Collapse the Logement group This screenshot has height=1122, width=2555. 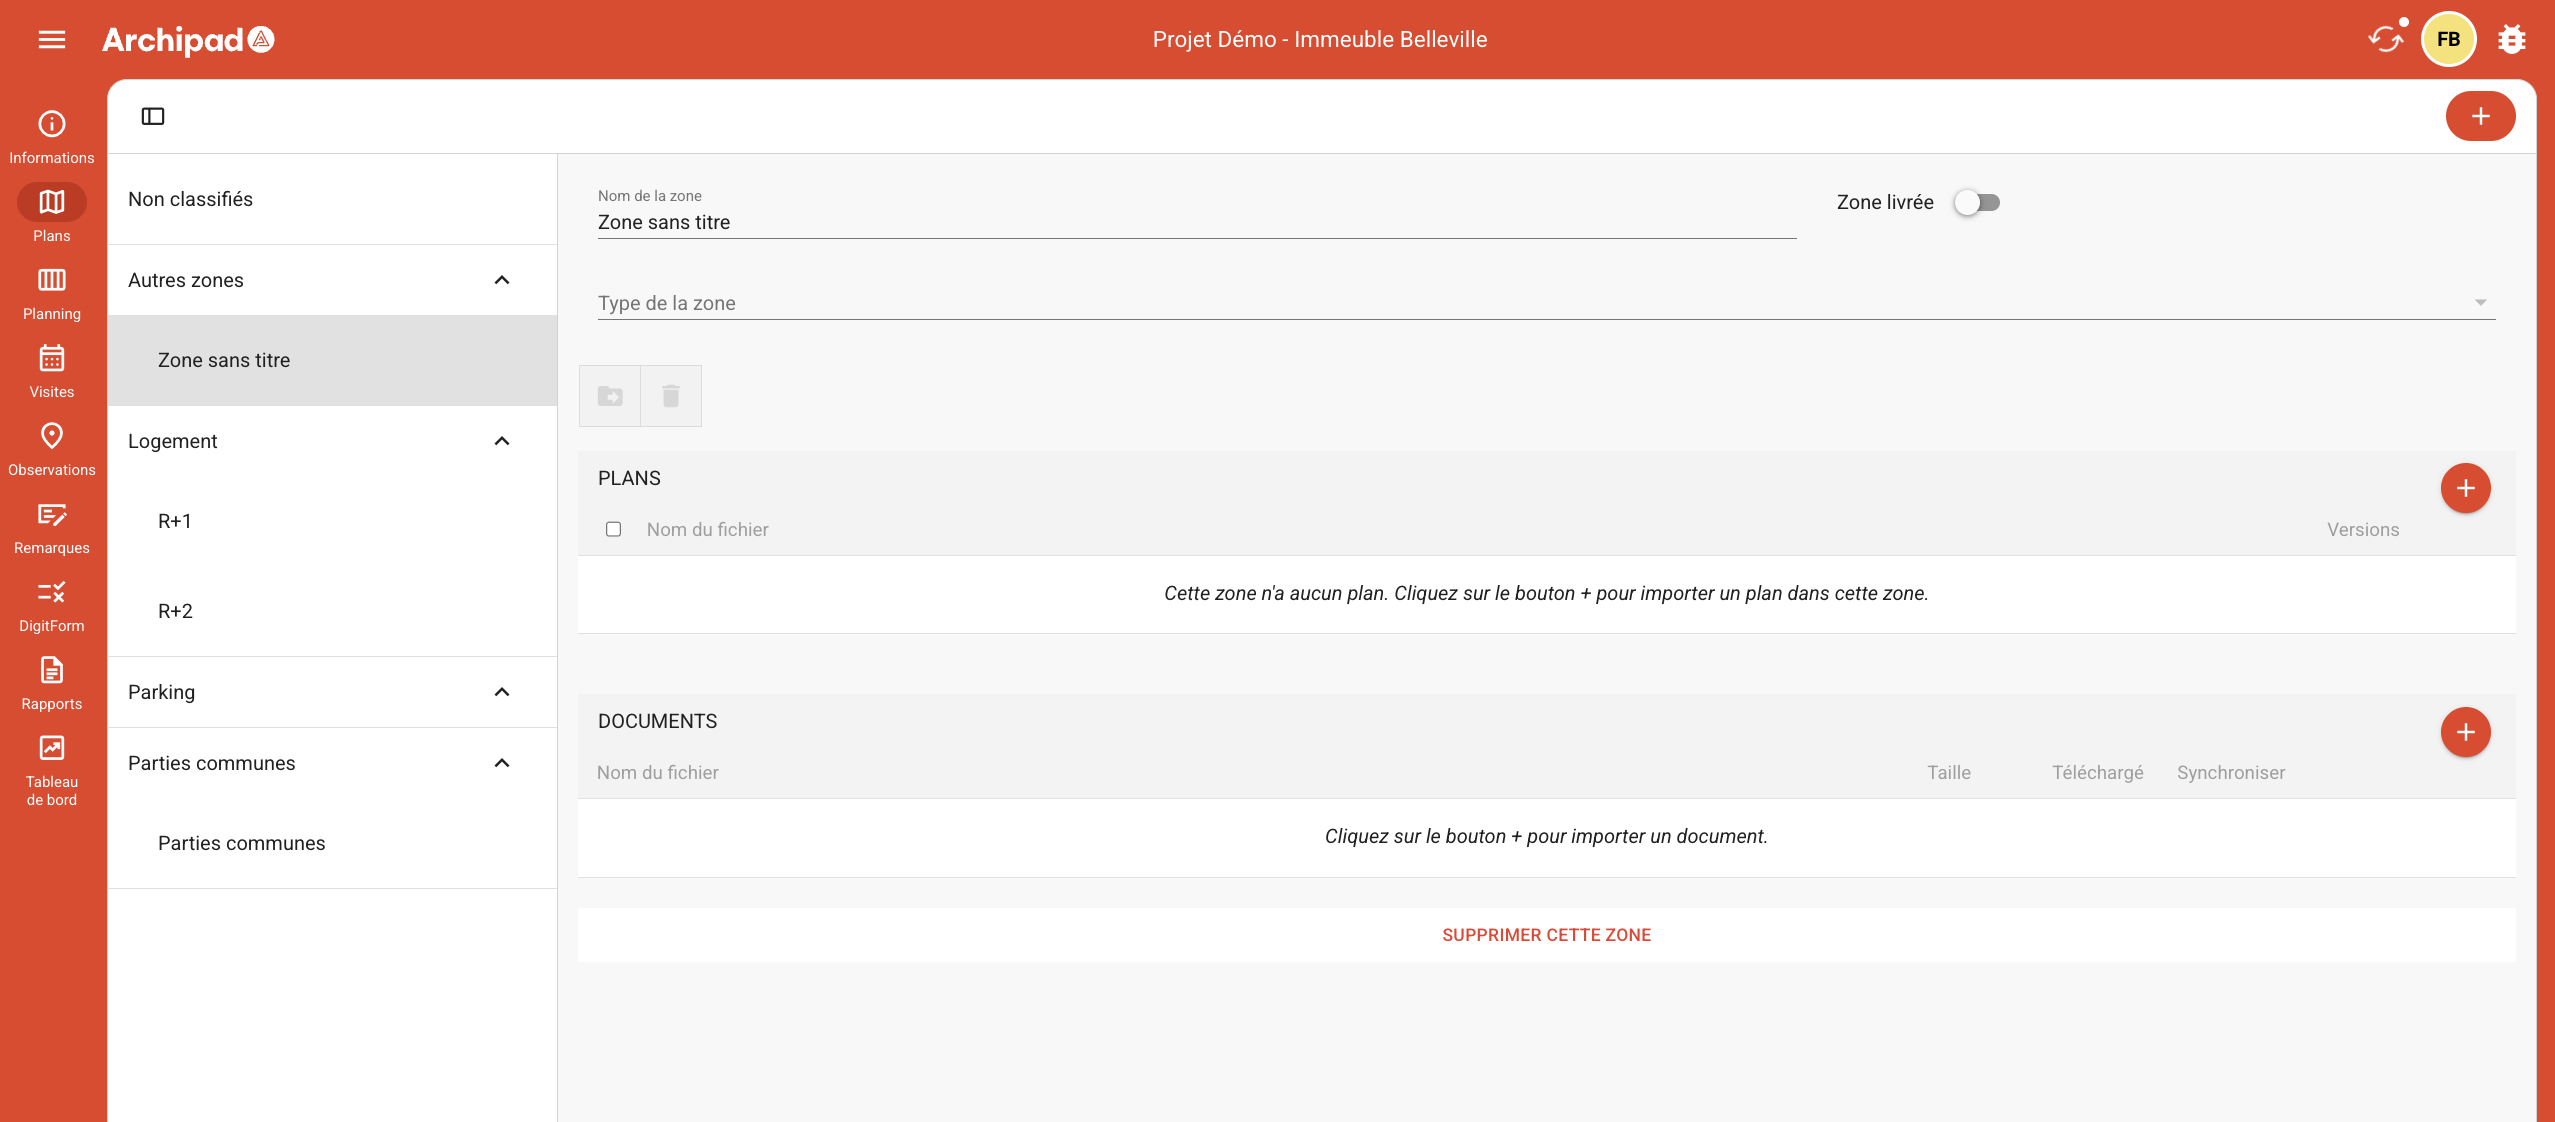[x=502, y=441]
